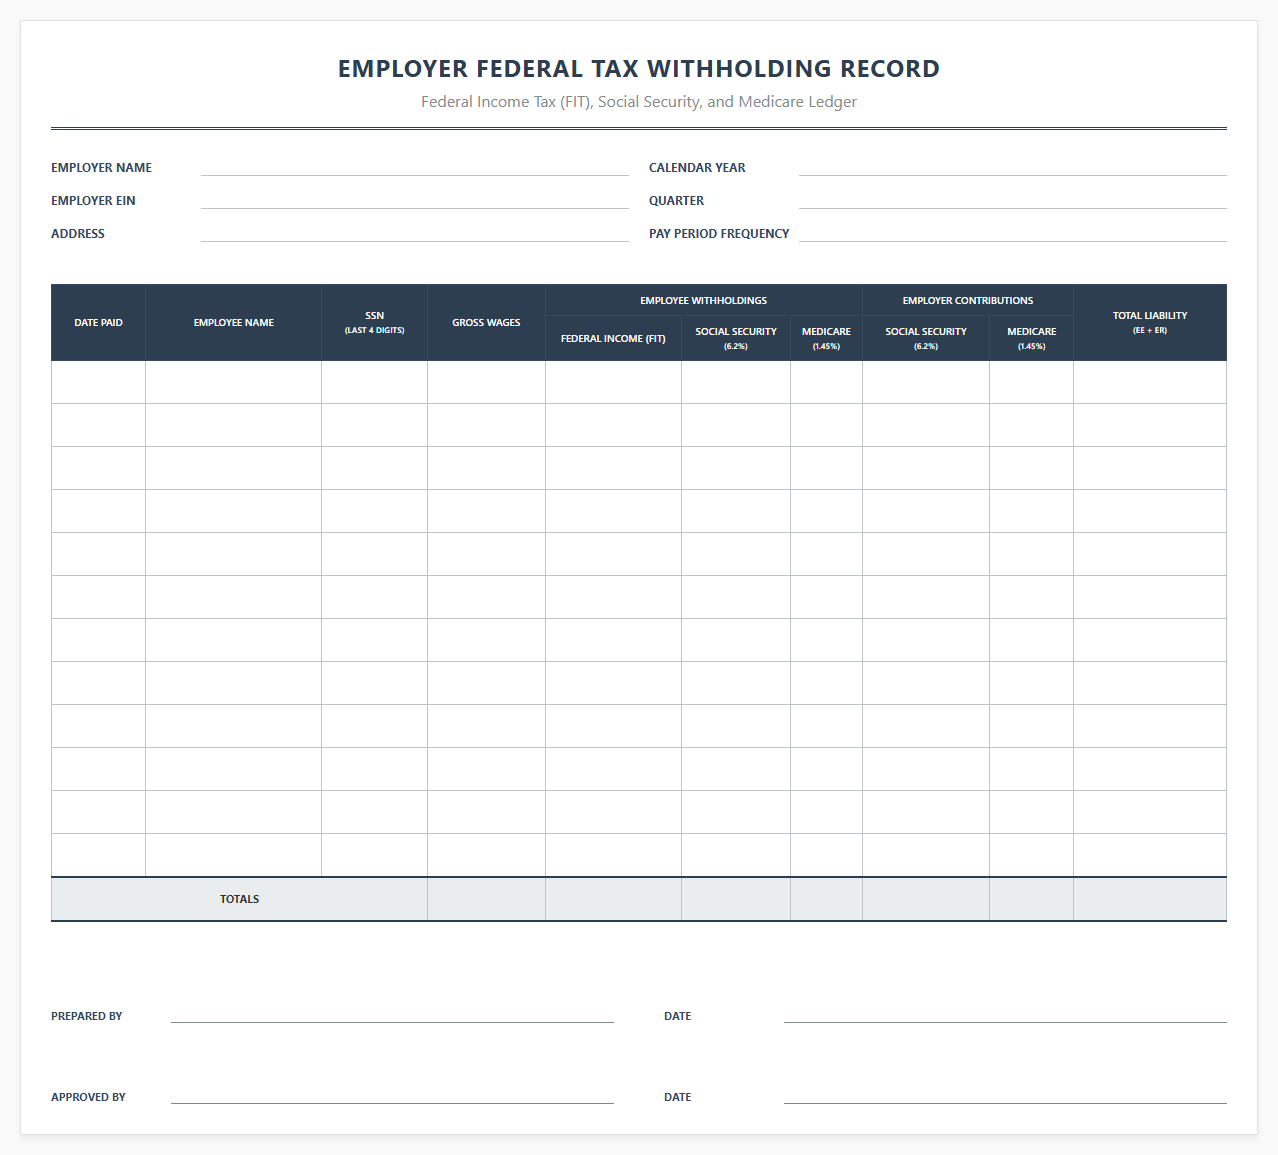This screenshot has width=1278, height=1155.
Task: Click the EMPLOYER NAME label
Action: pos(101,167)
